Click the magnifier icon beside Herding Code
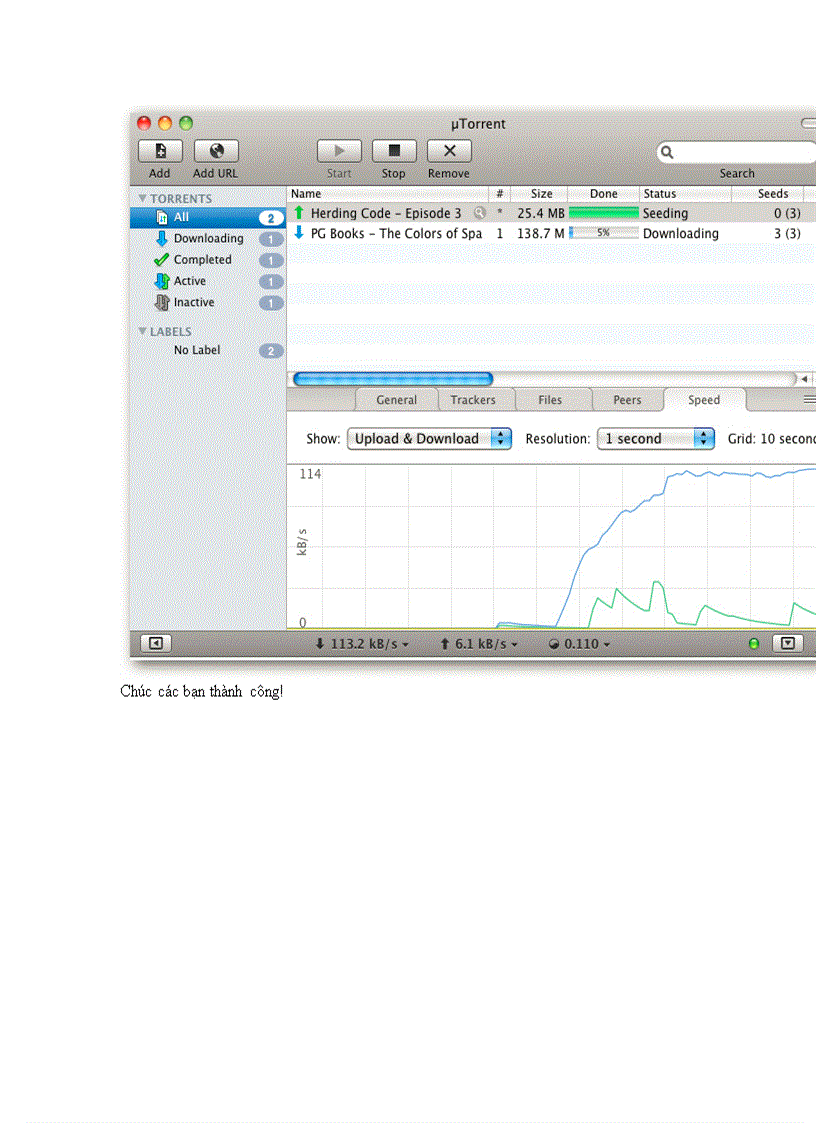Viewport: 816px width, 1123px height. [x=480, y=213]
